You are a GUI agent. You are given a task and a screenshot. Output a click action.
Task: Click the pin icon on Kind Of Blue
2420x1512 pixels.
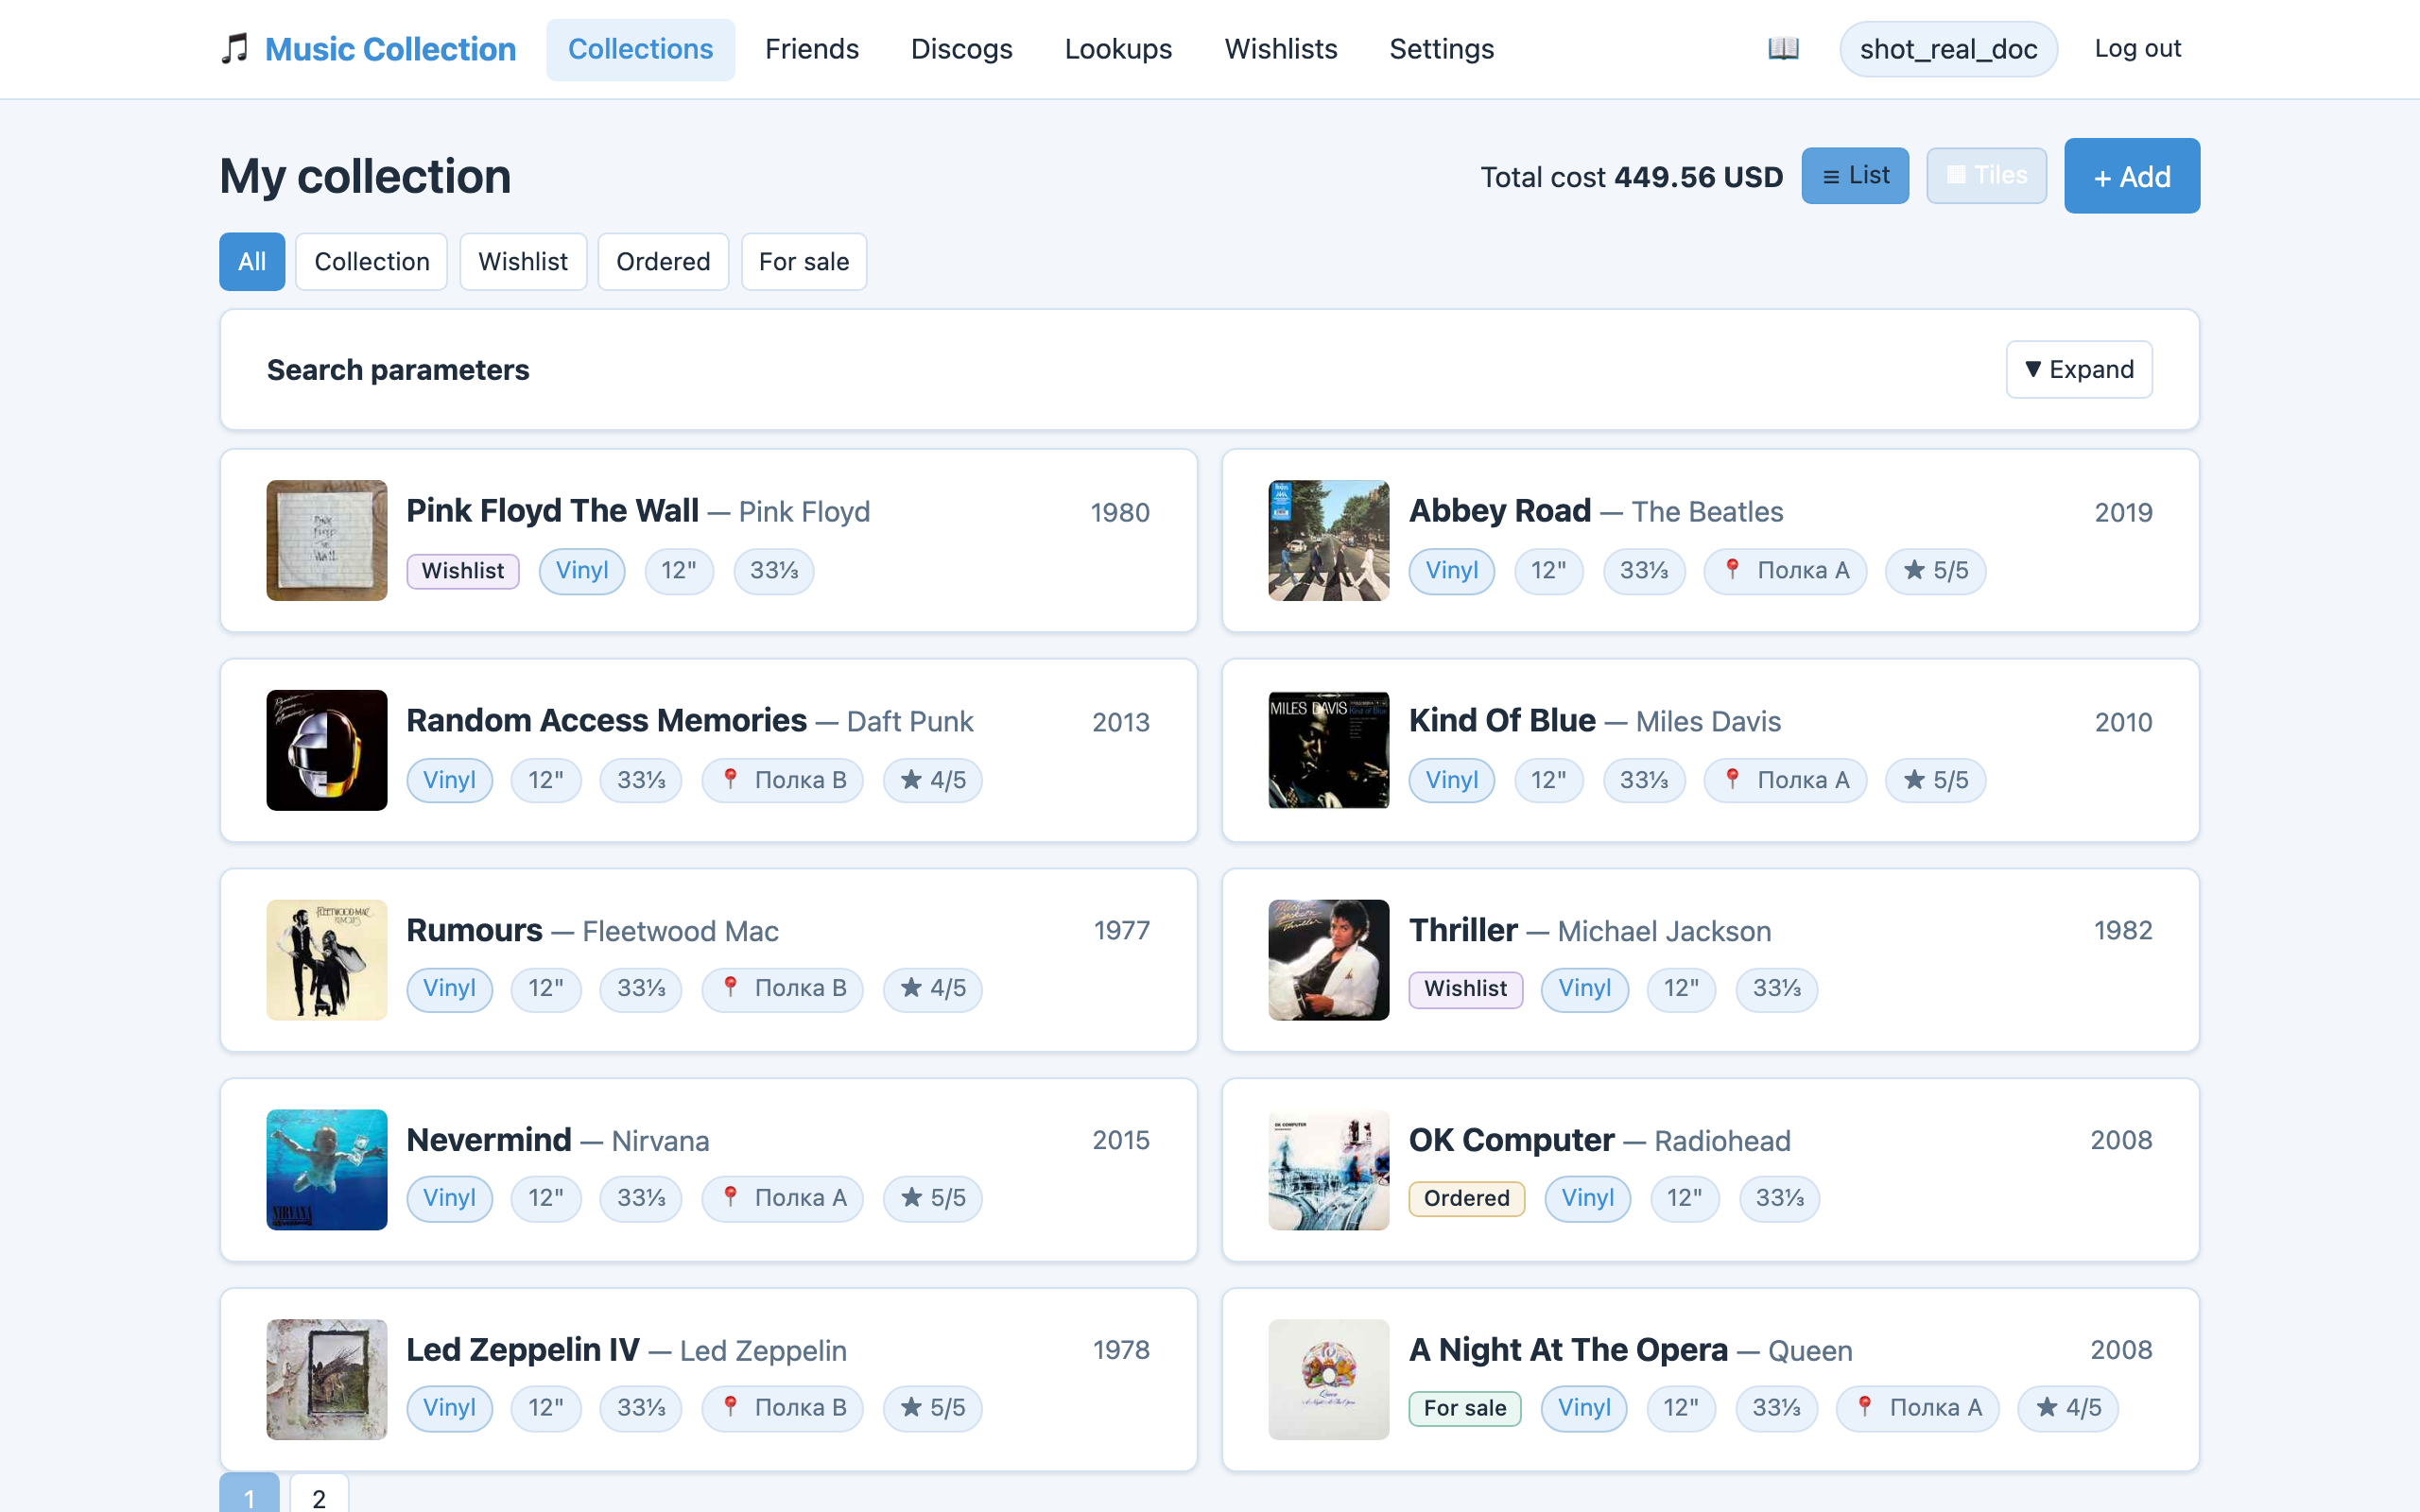coord(1732,780)
